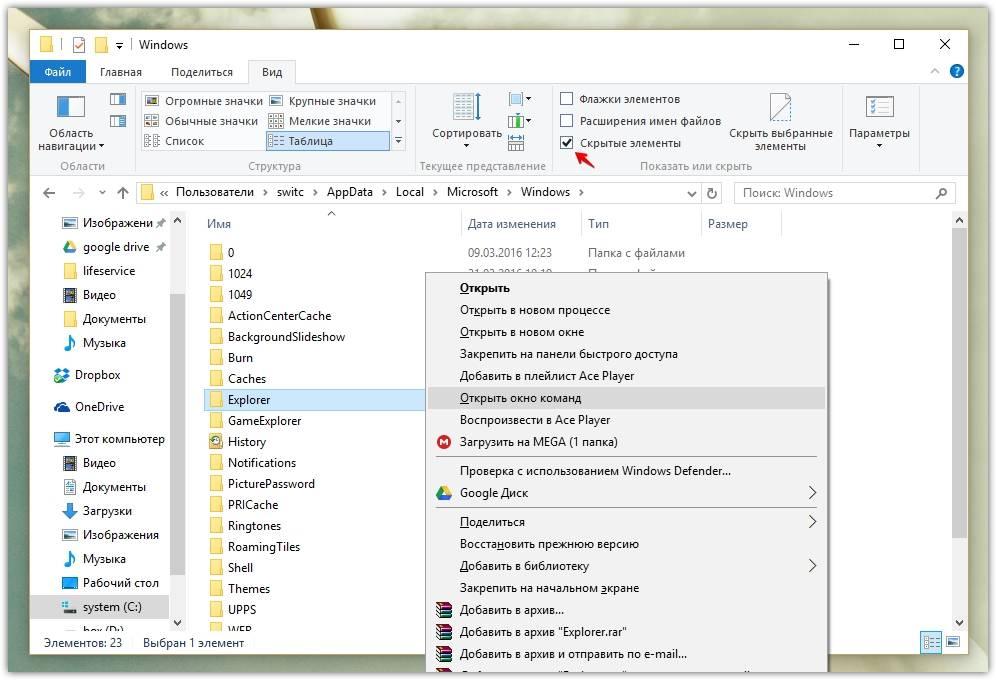This screenshot has height=680, width=996.
Task: Select Крупные значки layout
Action: pyautogui.click(x=323, y=101)
